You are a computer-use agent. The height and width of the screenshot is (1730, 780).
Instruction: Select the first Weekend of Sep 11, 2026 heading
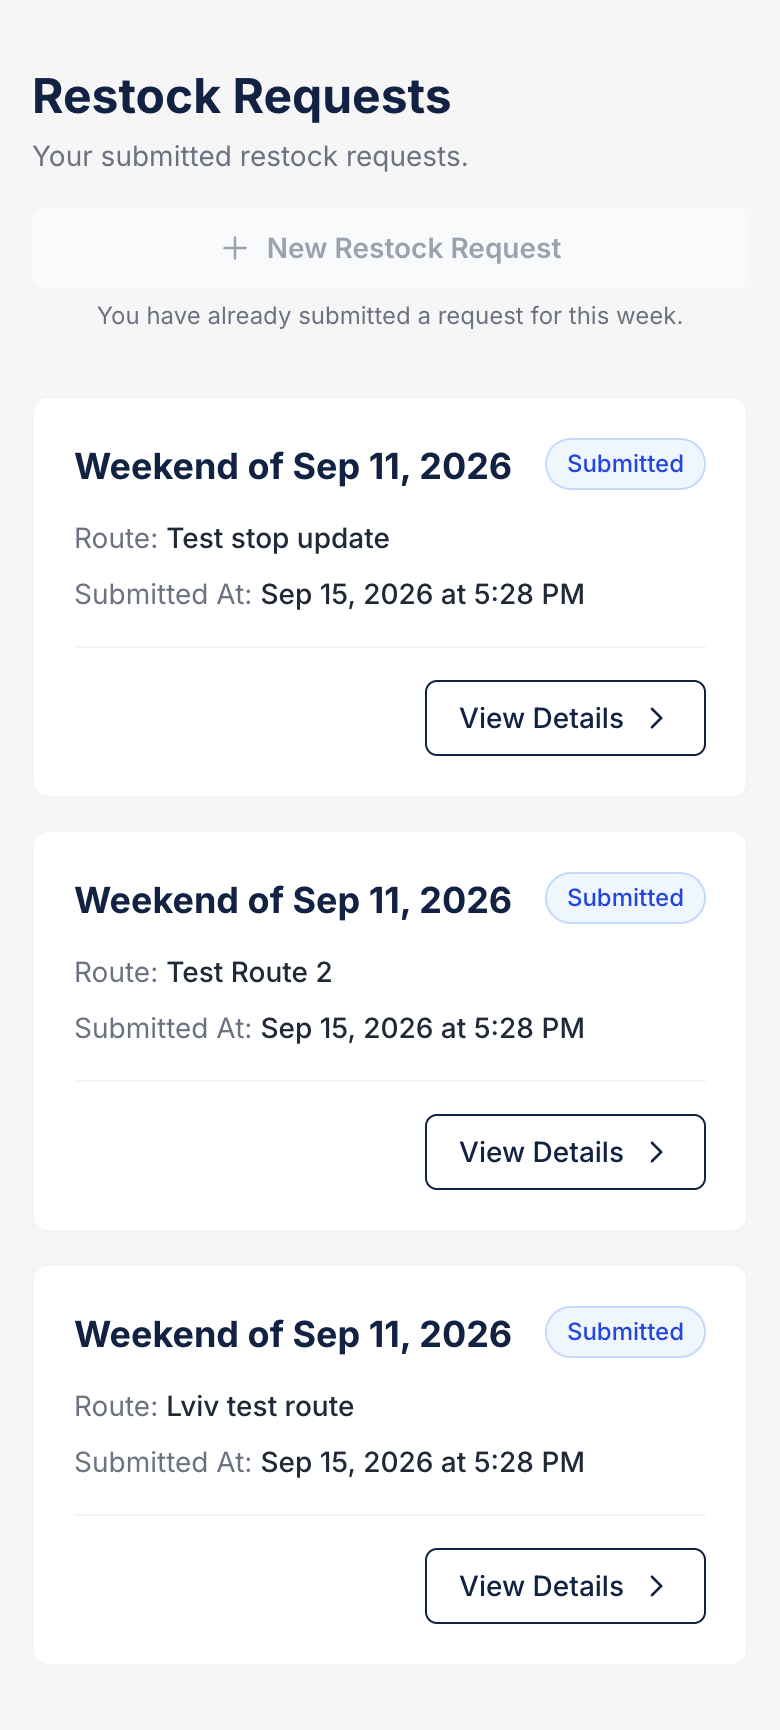[293, 466]
